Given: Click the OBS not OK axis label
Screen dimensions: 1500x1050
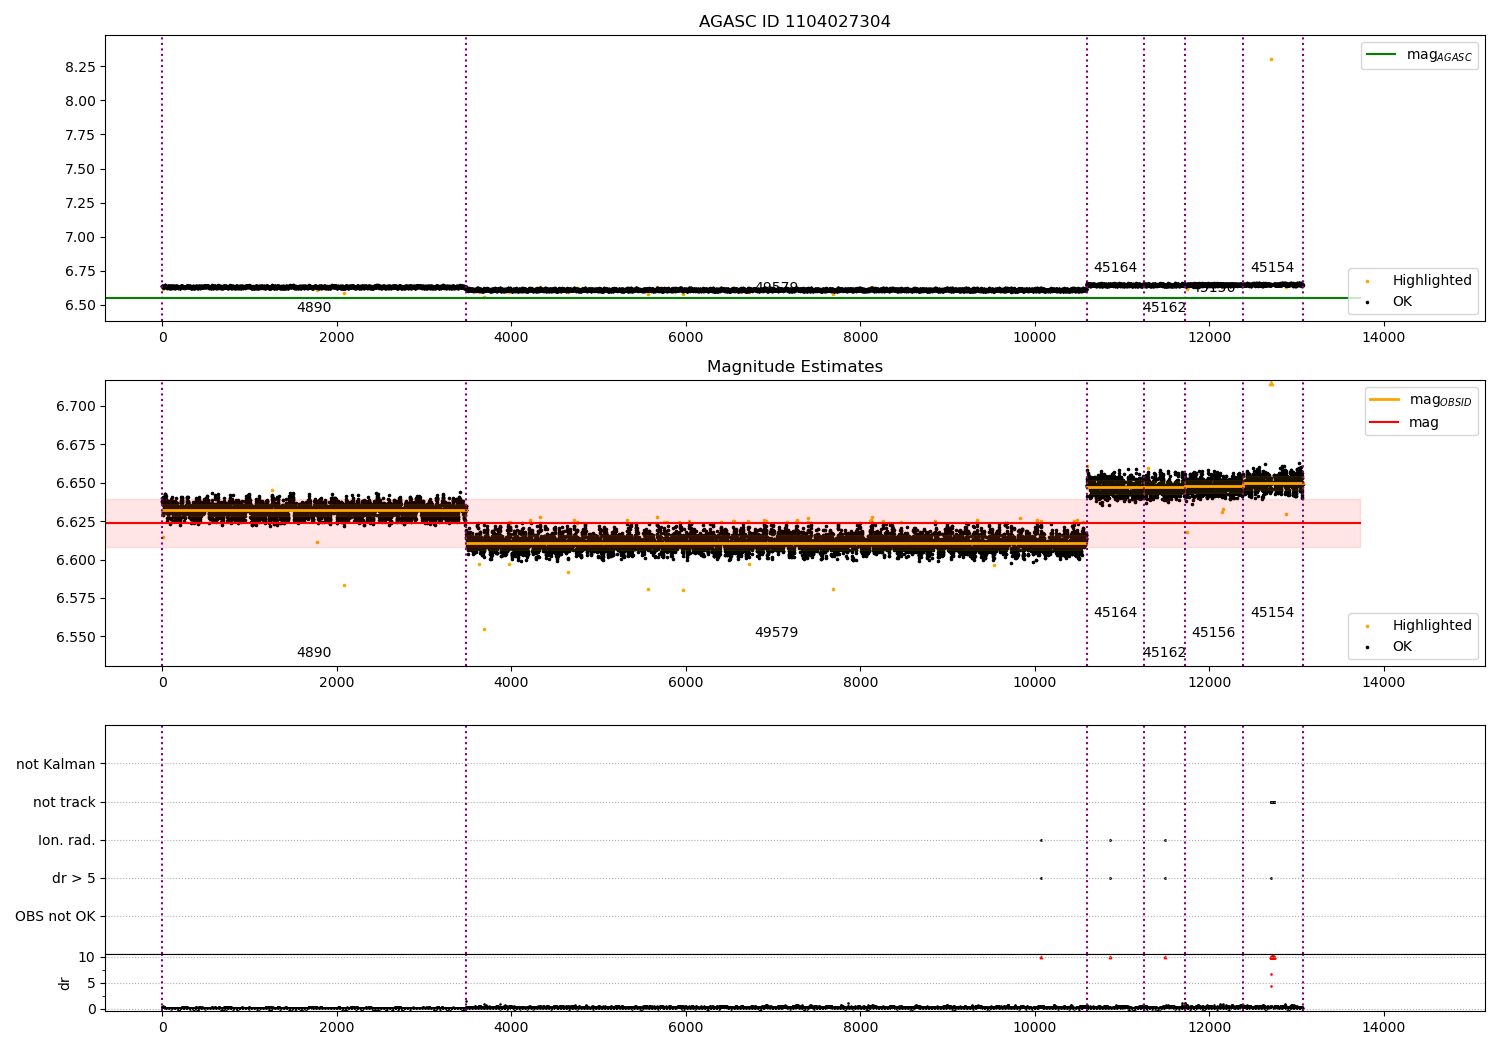Looking at the screenshot, I should [55, 916].
